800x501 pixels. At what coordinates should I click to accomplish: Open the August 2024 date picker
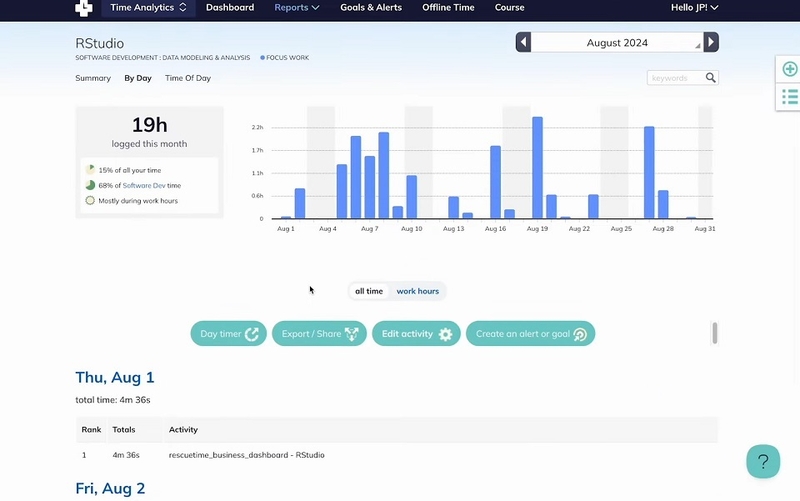(x=617, y=42)
